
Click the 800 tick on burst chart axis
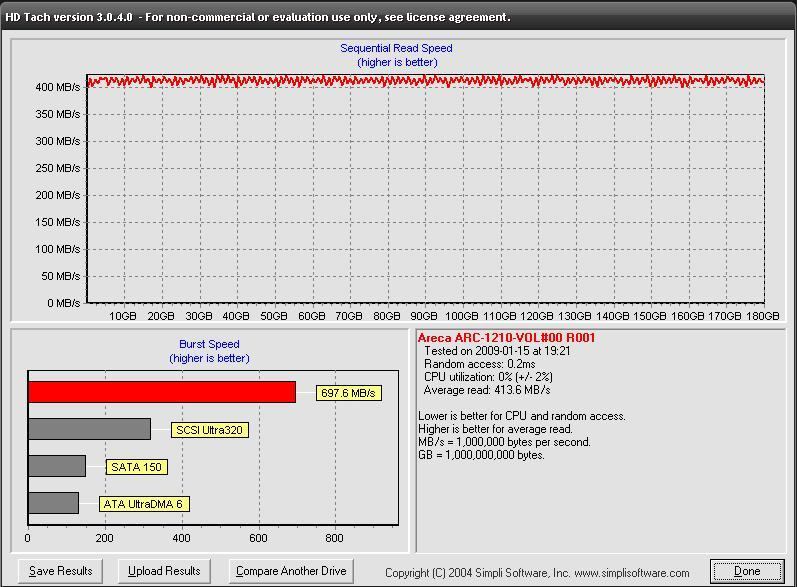[334, 538]
